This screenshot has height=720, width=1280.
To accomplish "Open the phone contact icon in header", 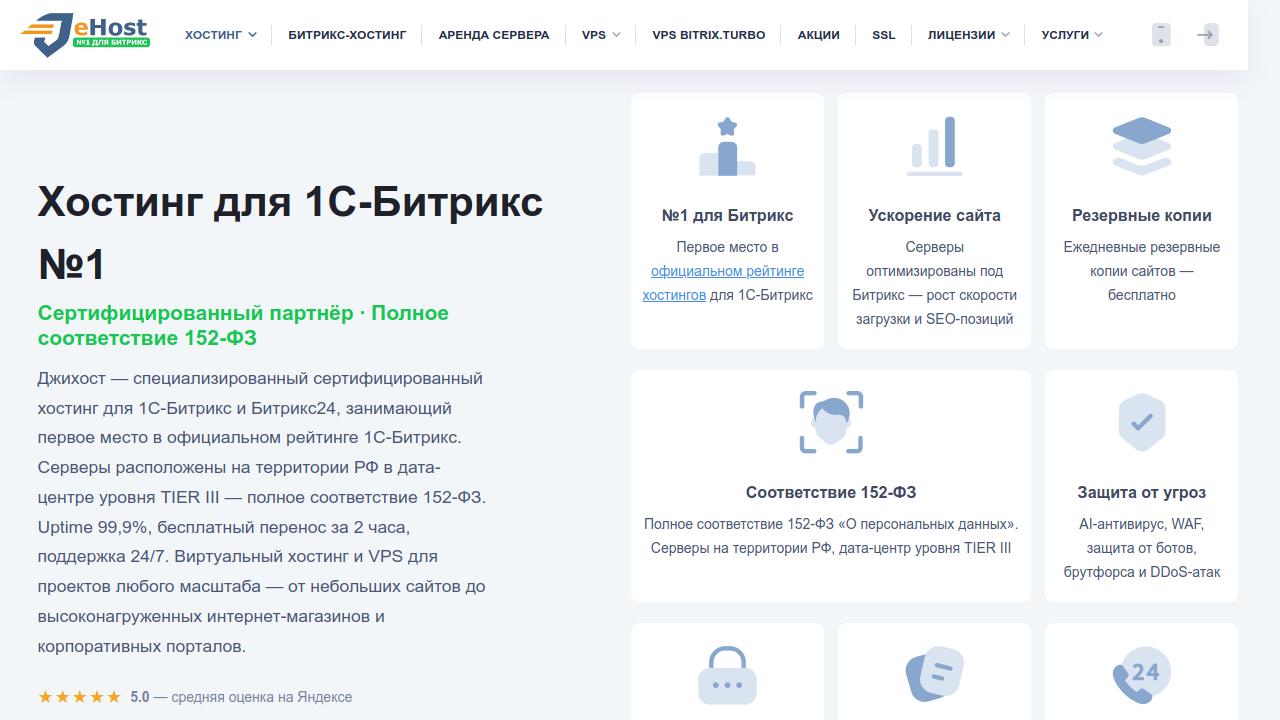I will tap(1161, 34).
